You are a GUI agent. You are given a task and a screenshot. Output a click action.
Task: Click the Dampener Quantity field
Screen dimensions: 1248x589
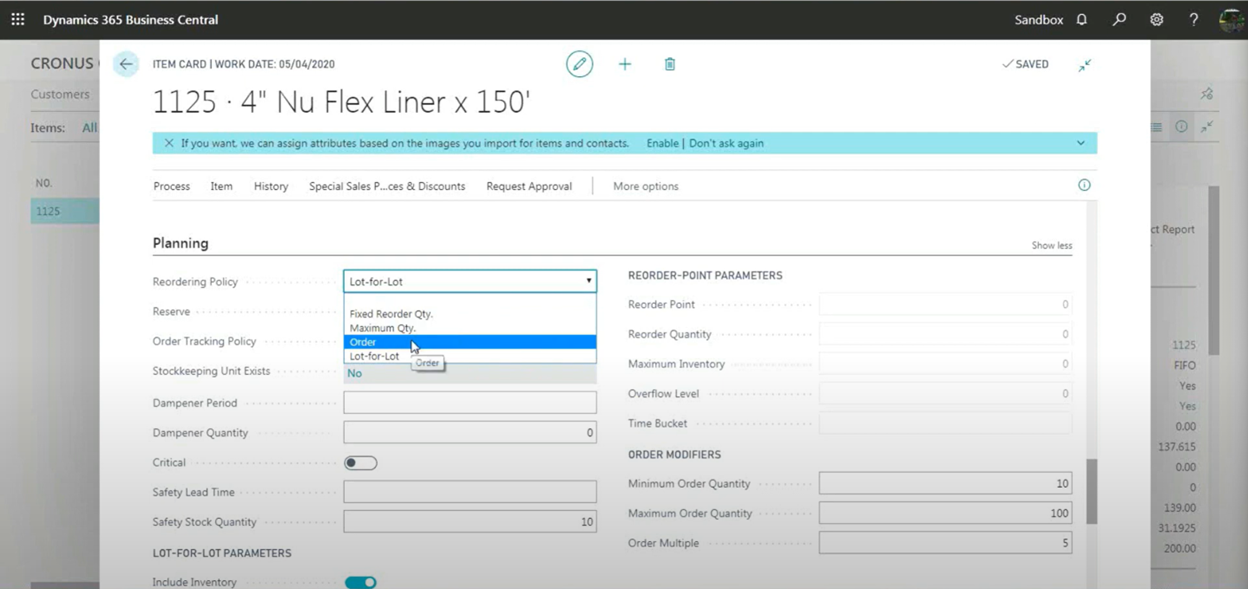[470, 433]
